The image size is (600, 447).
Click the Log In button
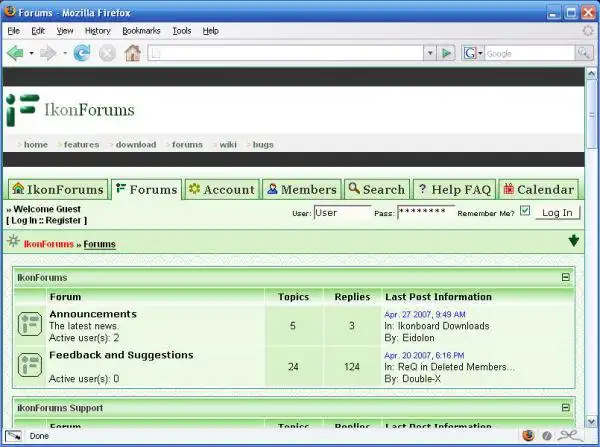pos(557,213)
